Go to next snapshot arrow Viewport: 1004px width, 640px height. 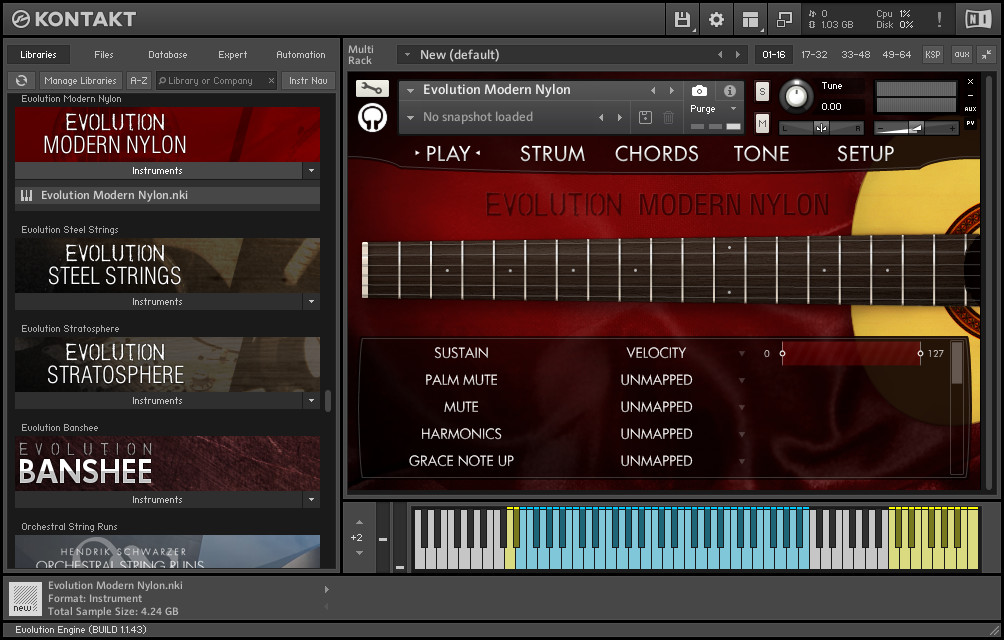coord(620,117)
